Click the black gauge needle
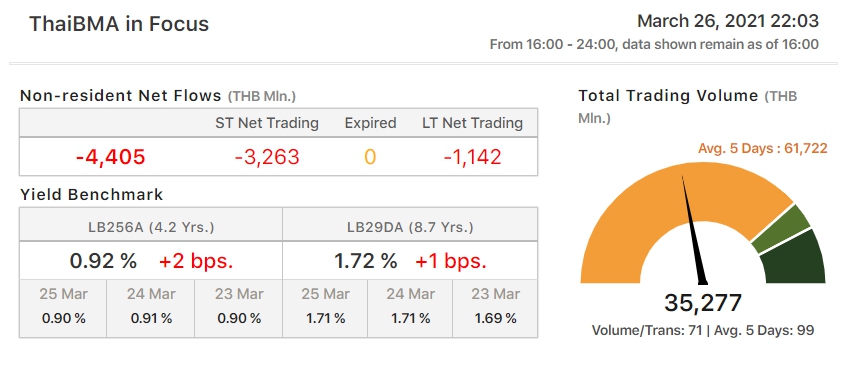The image size is (849, 375). tap(693, 233)
